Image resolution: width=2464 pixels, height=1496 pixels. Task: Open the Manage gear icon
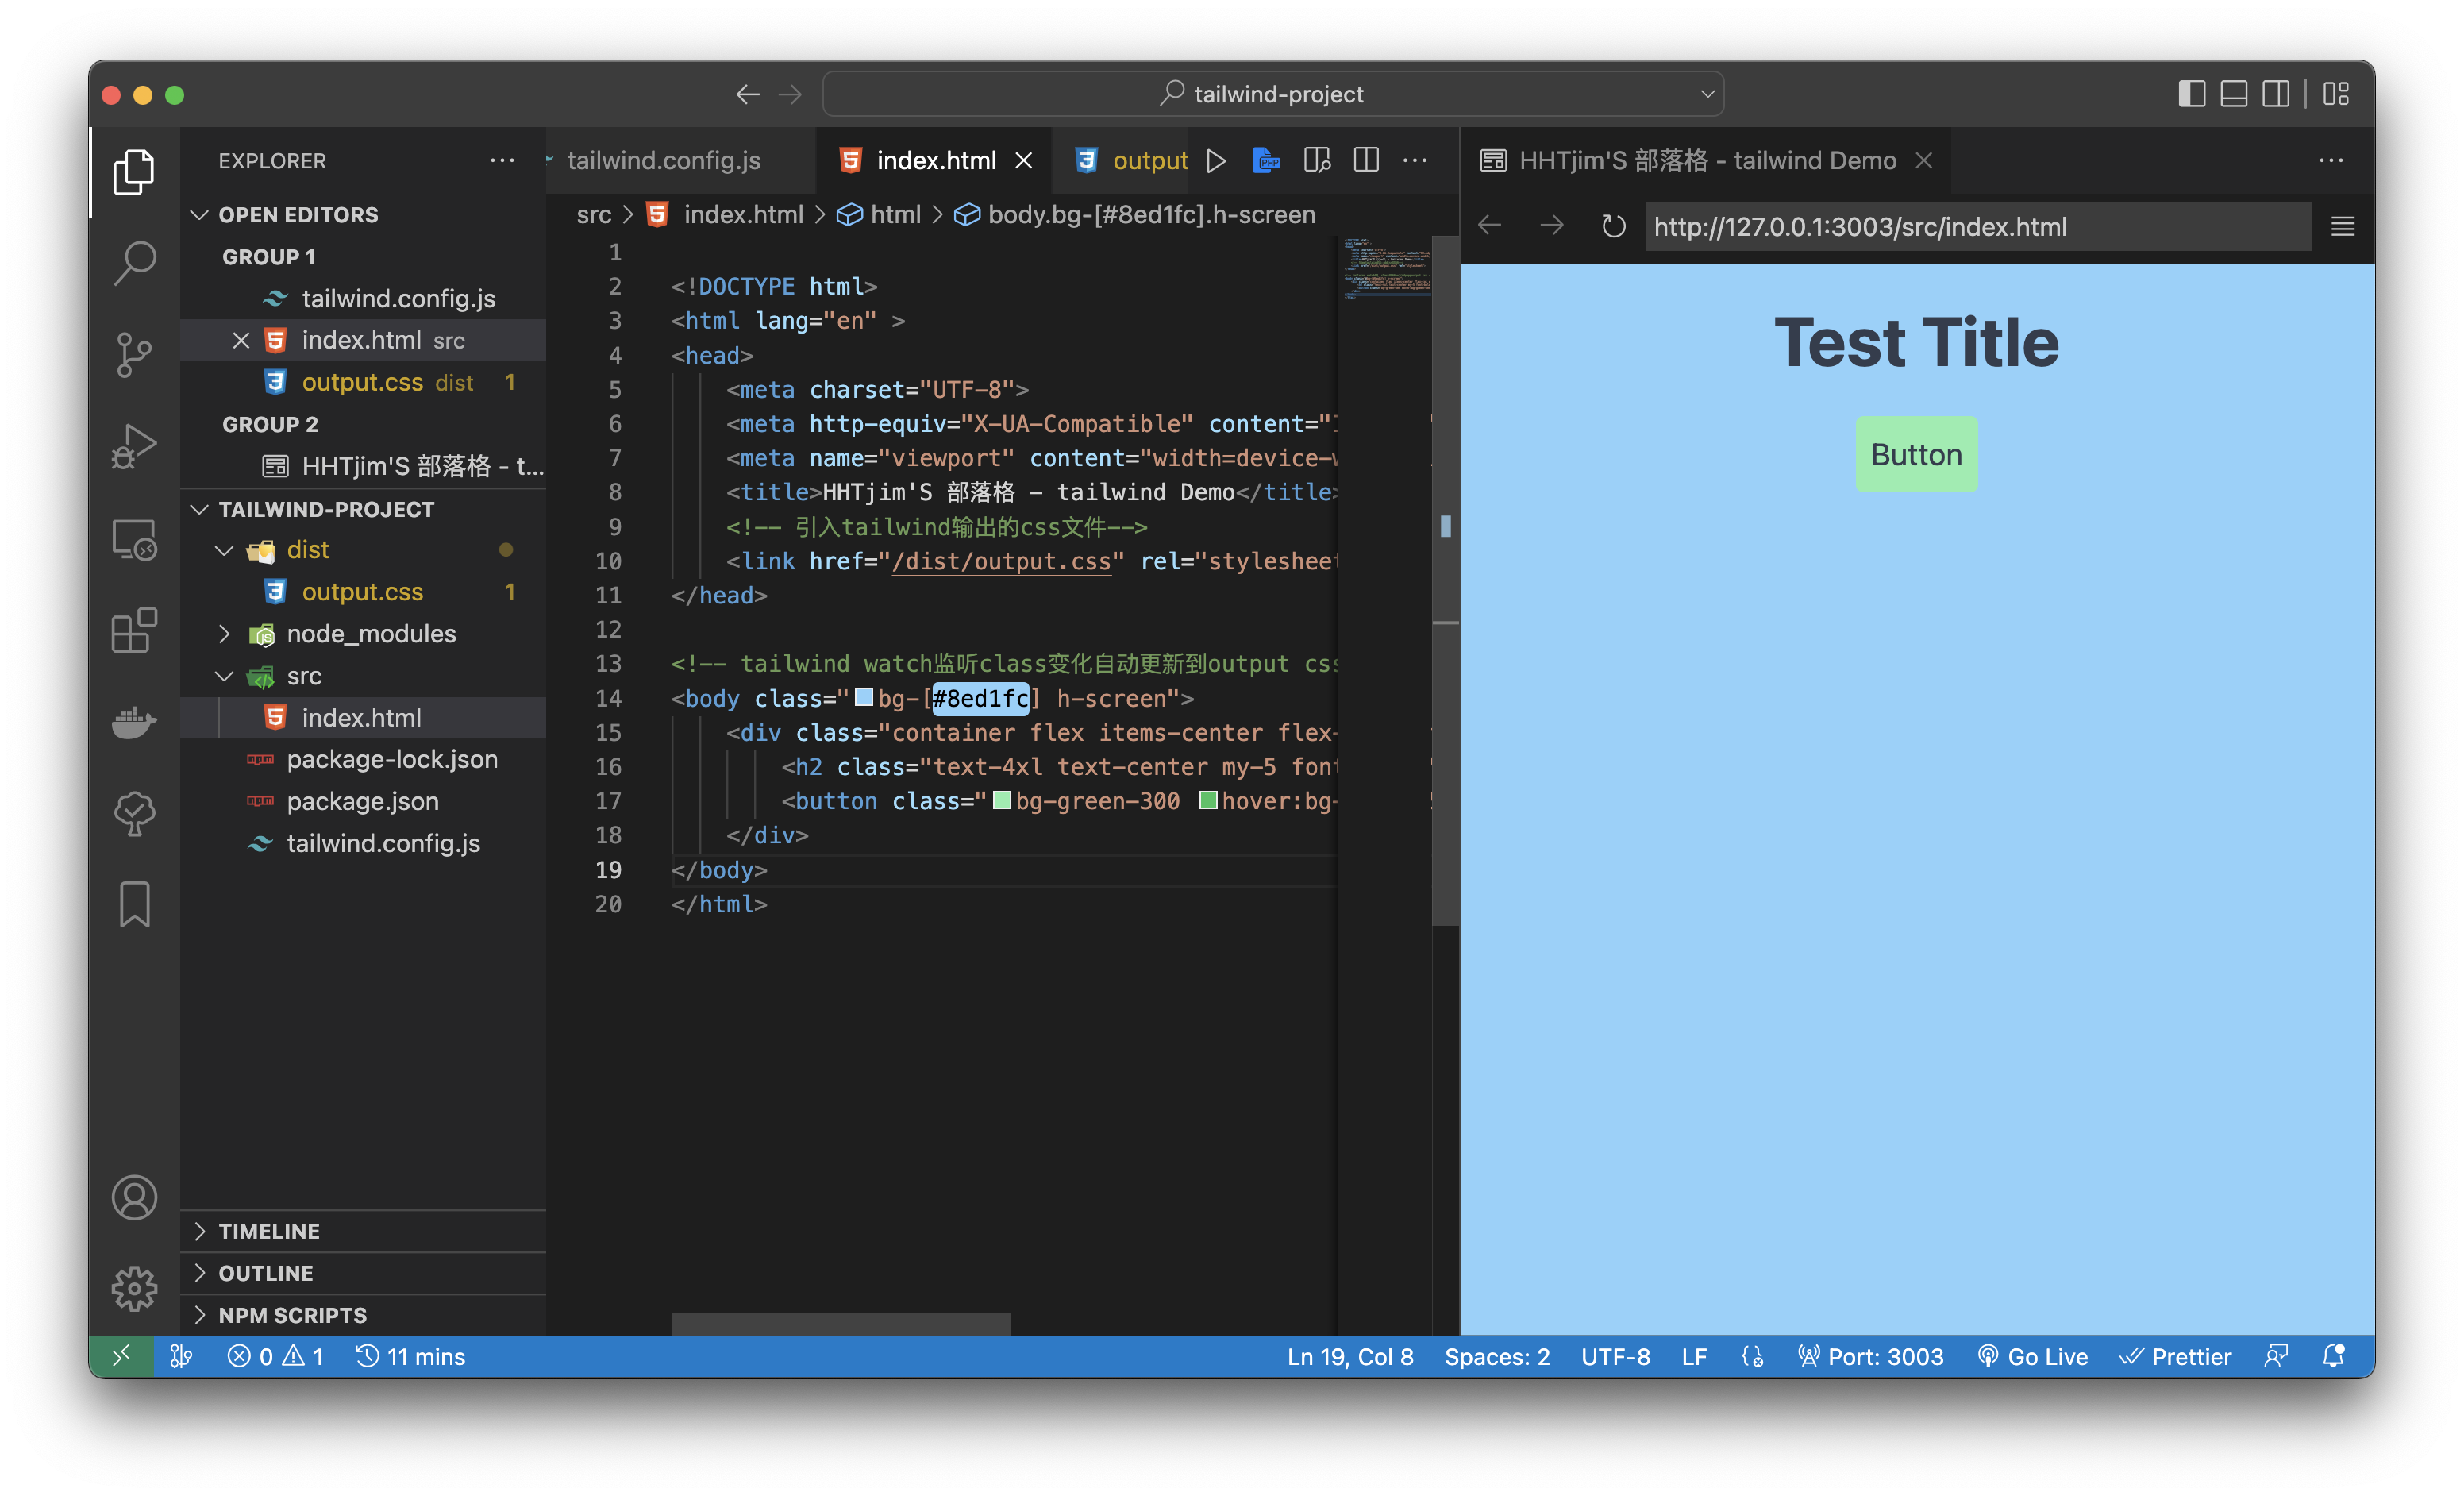click(x=134, y=1289)
